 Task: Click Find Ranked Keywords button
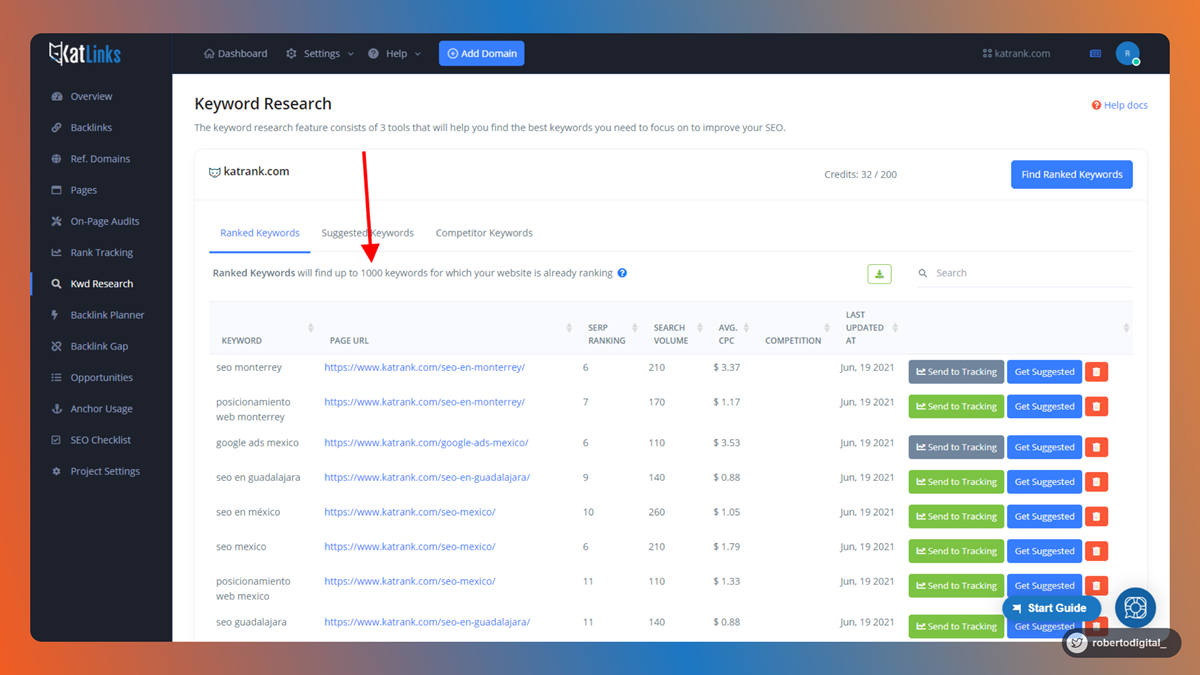(1072, 174)
